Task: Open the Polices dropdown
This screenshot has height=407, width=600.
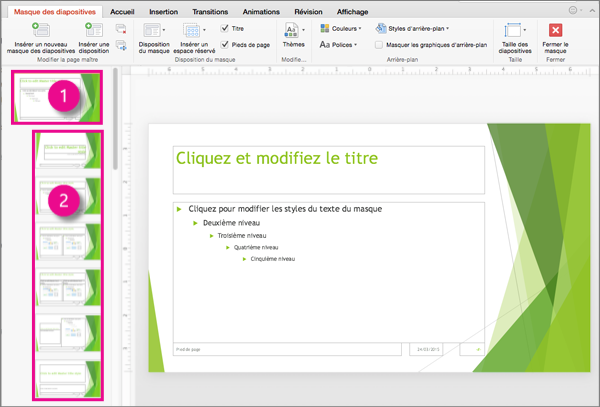Action: tap(338, 45)
